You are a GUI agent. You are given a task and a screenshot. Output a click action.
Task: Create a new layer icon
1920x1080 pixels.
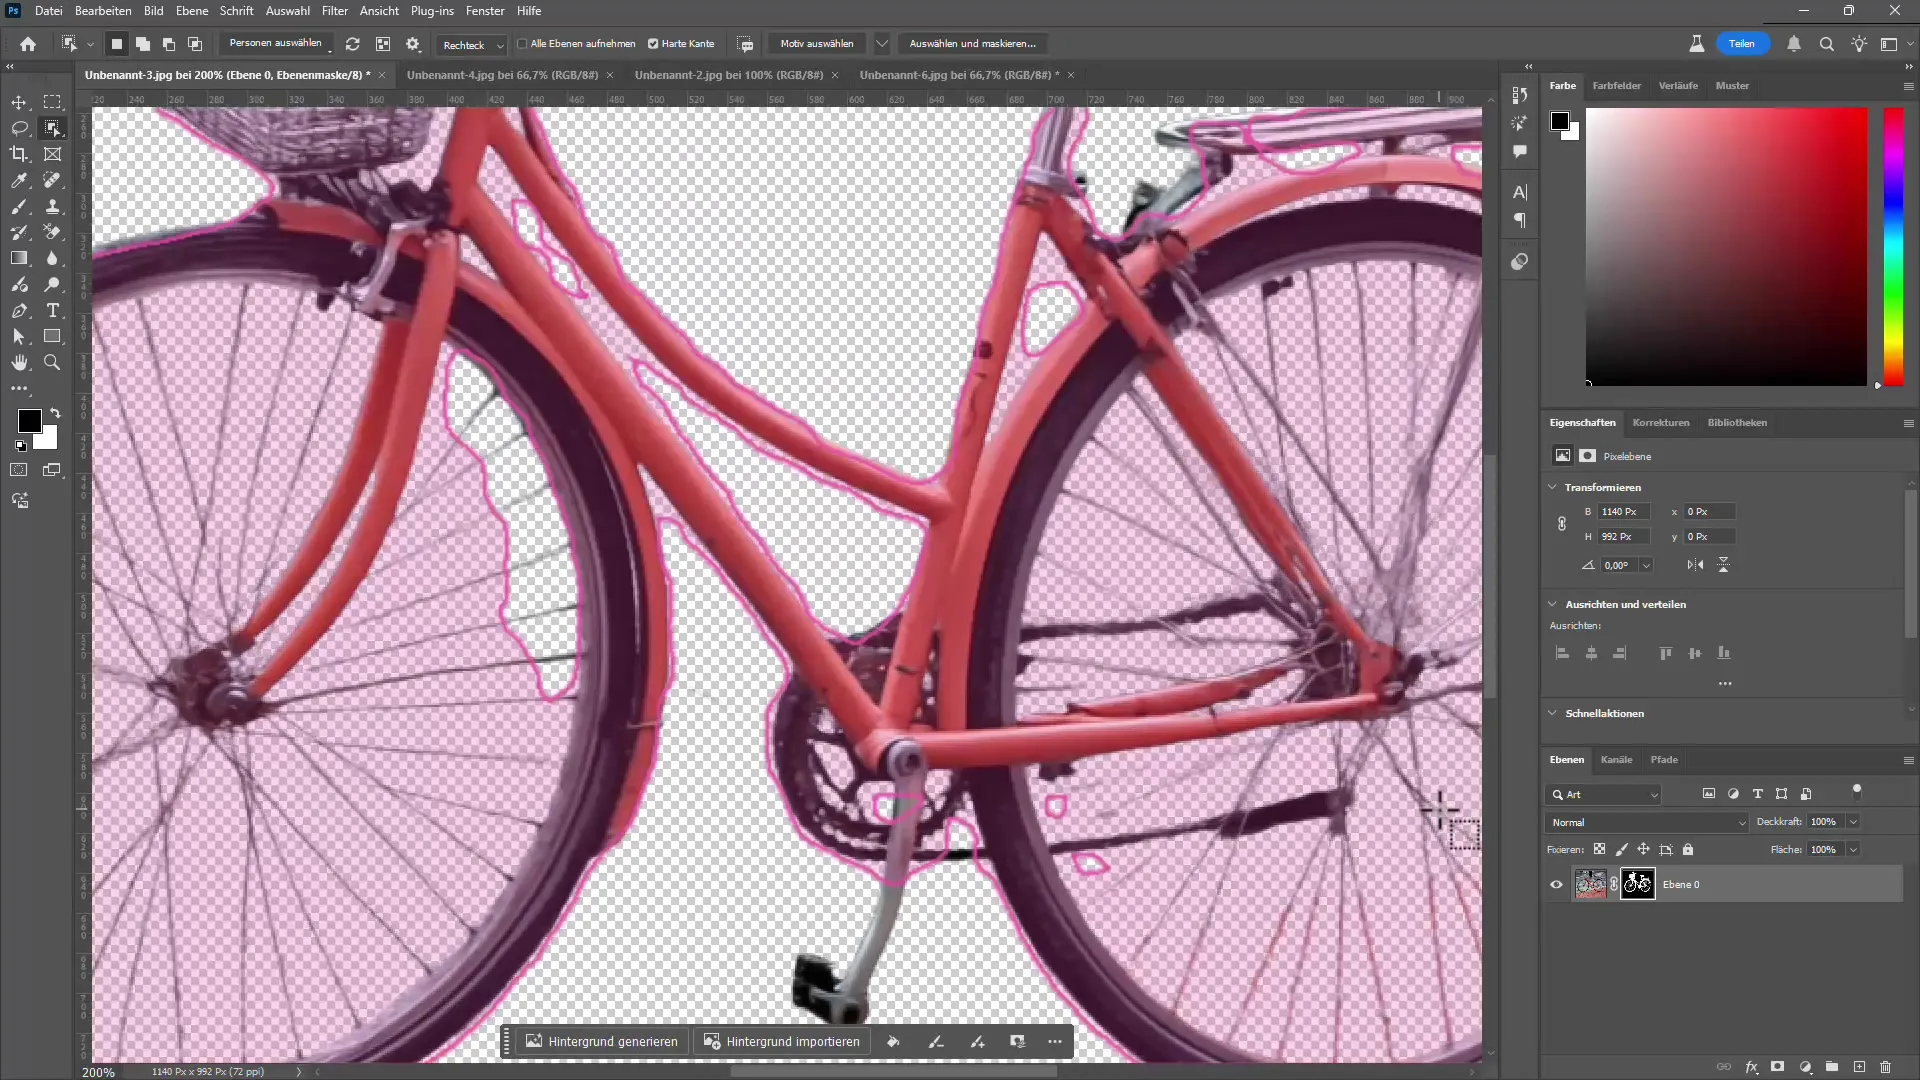(1859, 1067)
